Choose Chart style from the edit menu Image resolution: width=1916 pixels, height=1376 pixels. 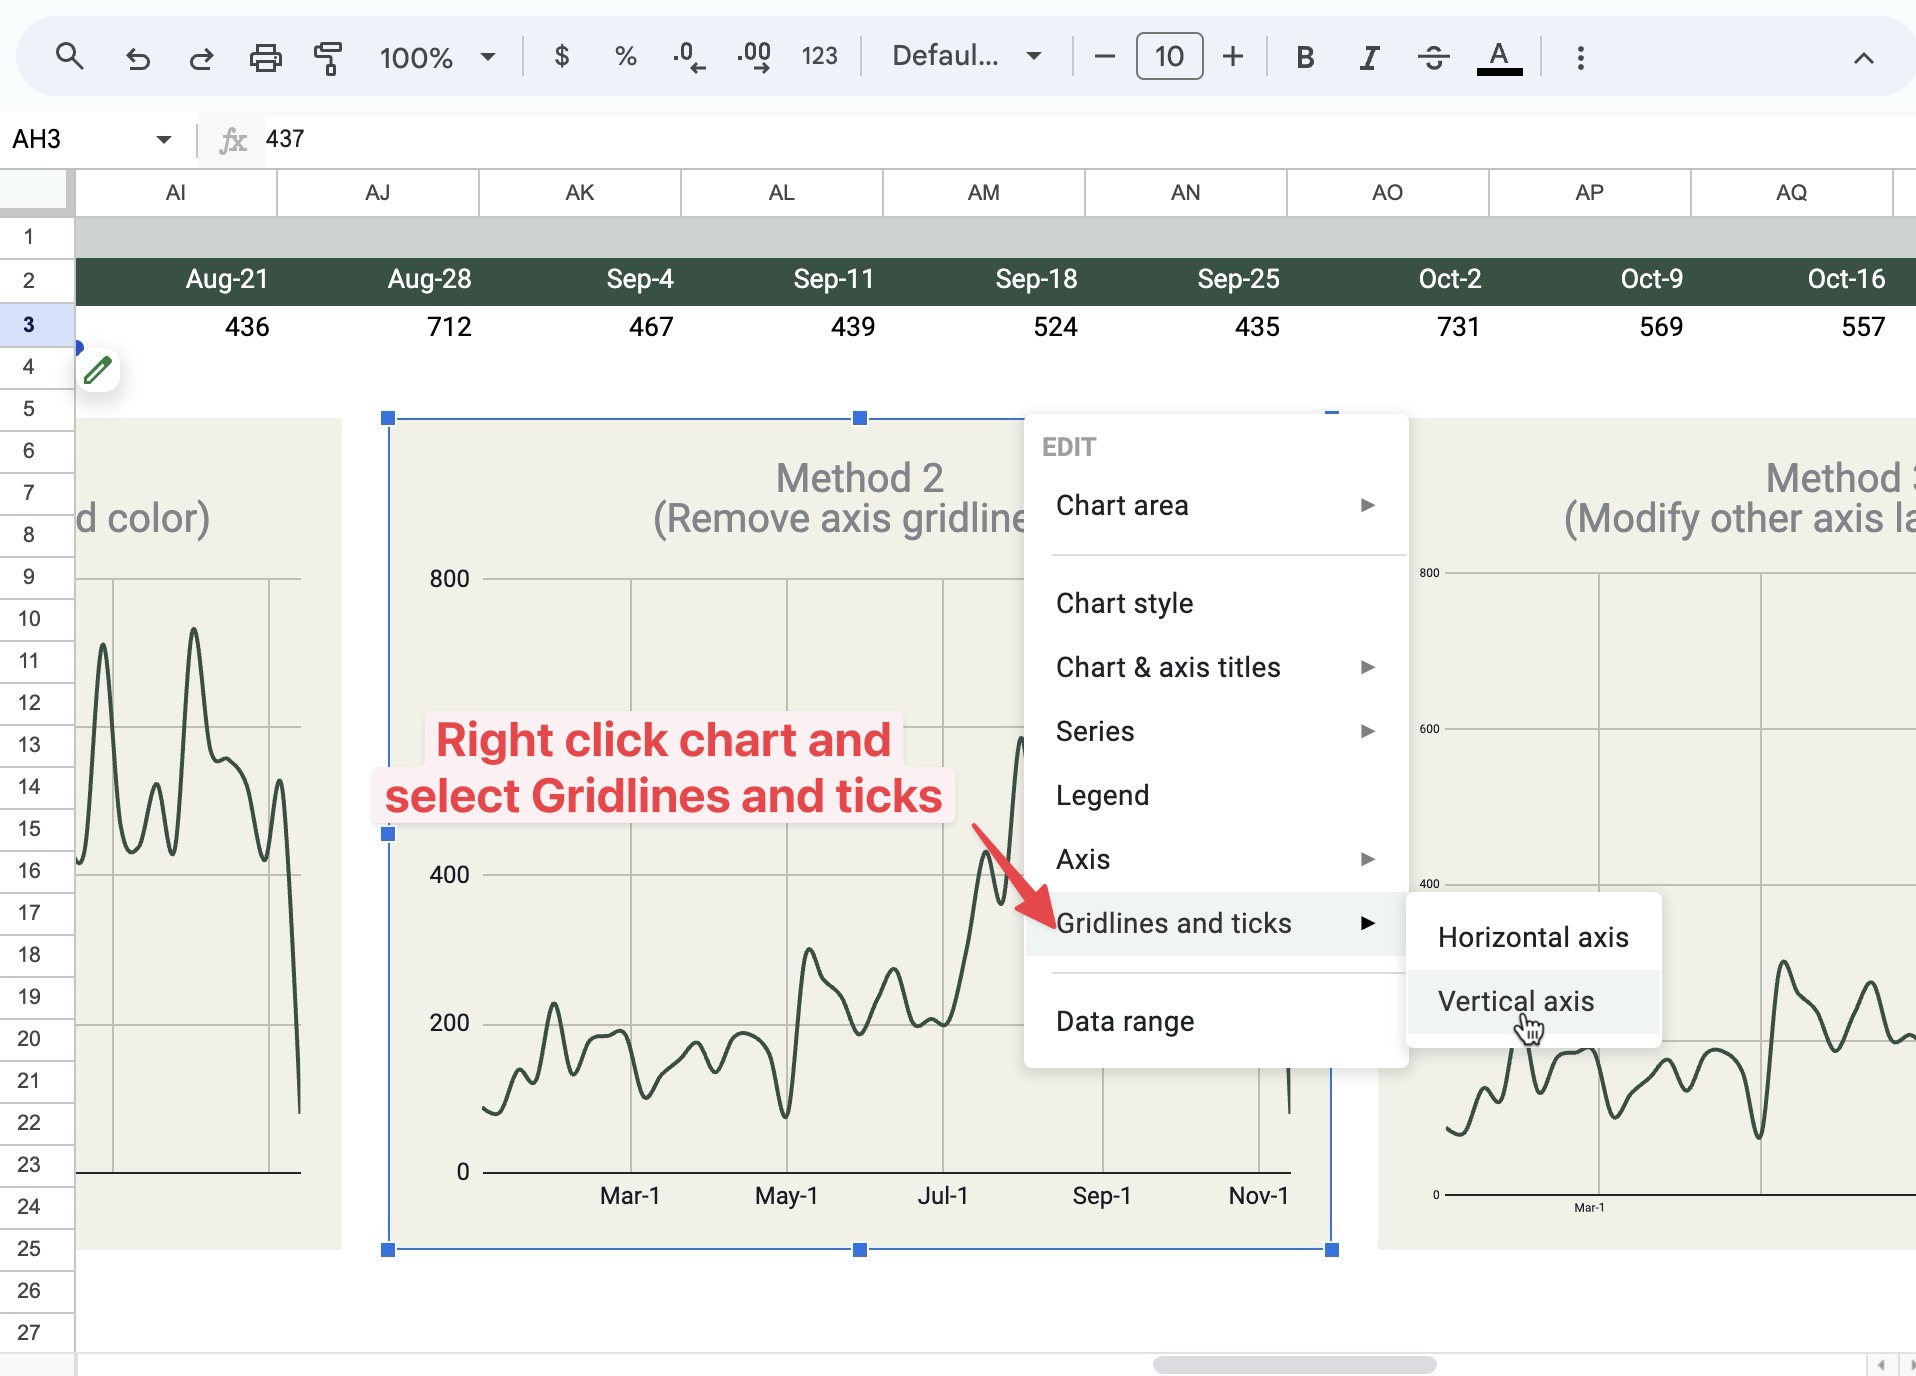pos(1123,603)
